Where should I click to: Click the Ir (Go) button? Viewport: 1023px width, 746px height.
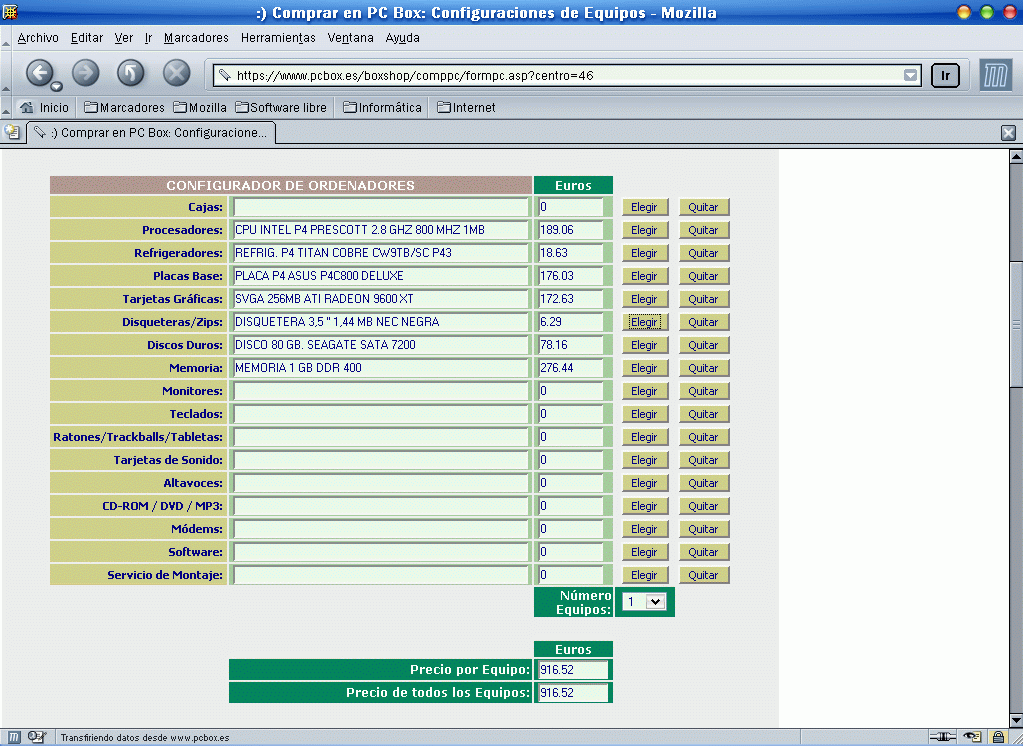(x=945, y=76)
